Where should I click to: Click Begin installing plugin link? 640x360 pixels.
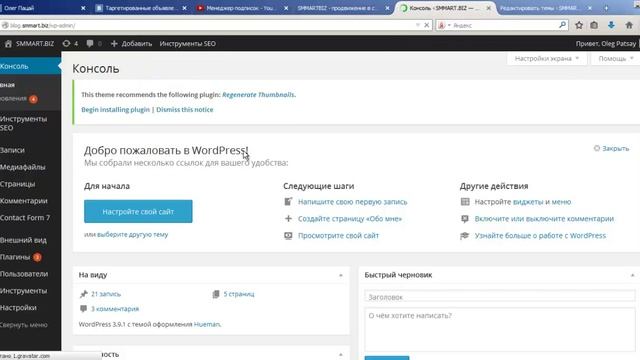(x=116, y=109)
